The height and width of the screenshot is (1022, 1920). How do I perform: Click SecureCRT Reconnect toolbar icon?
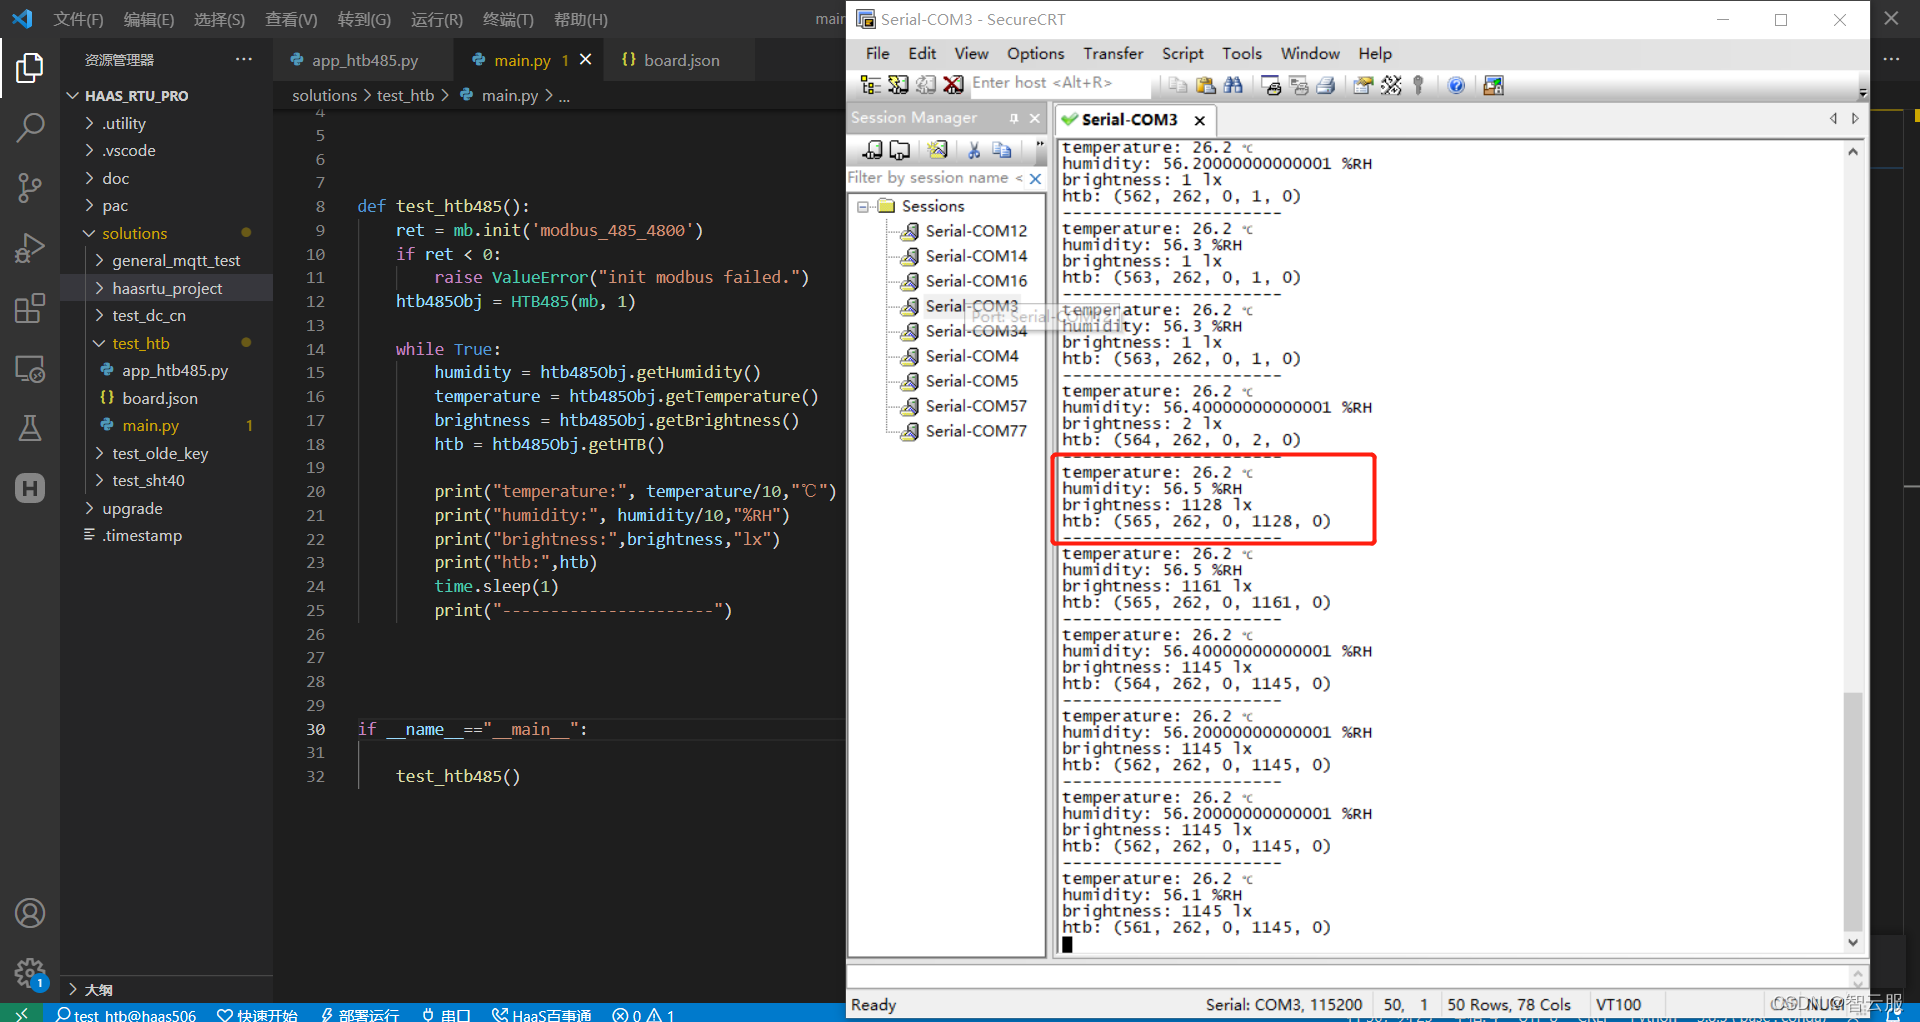point(926,85)
